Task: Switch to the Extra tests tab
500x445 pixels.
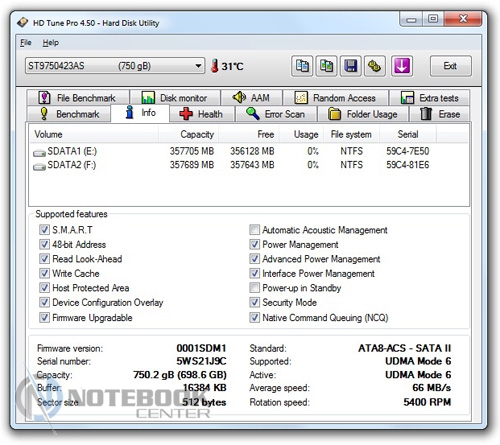Action: coord(430,98)
